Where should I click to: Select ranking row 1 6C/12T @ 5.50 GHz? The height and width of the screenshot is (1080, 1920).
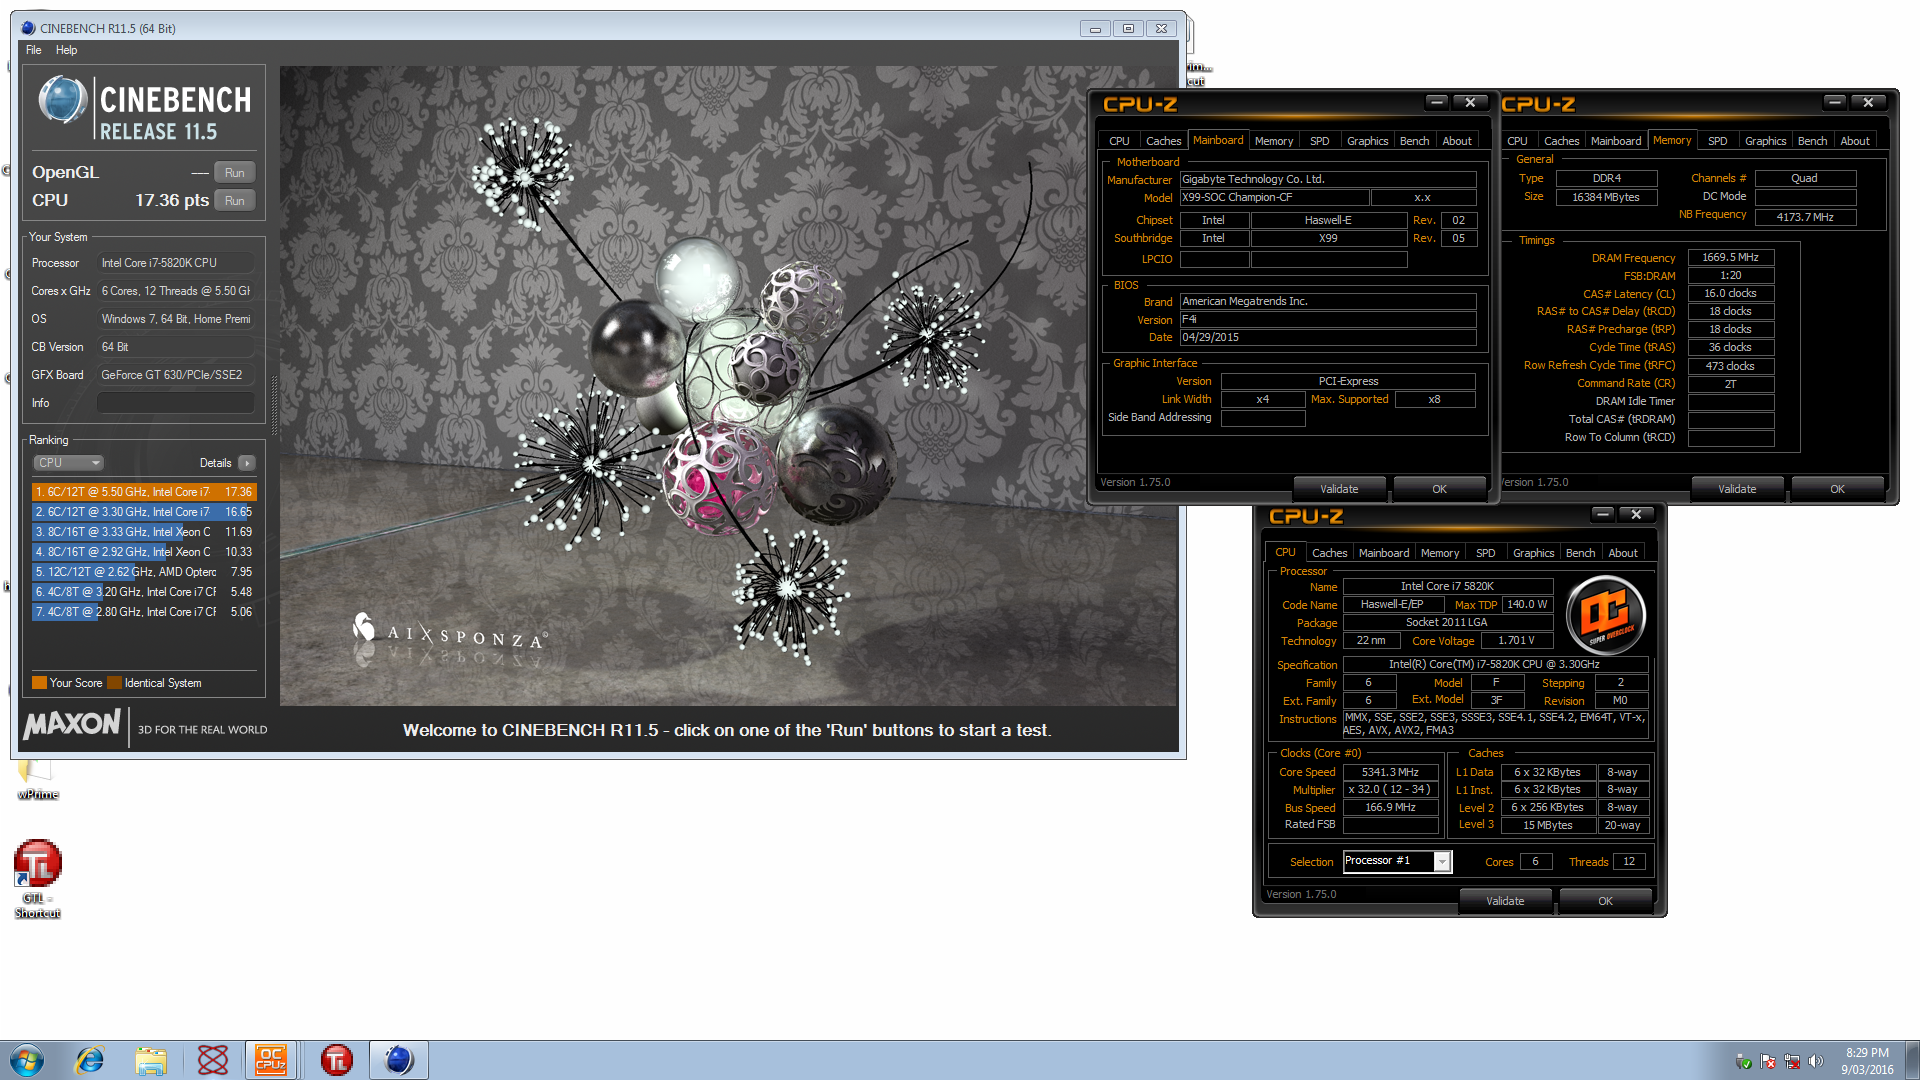[x=144, y=492]
